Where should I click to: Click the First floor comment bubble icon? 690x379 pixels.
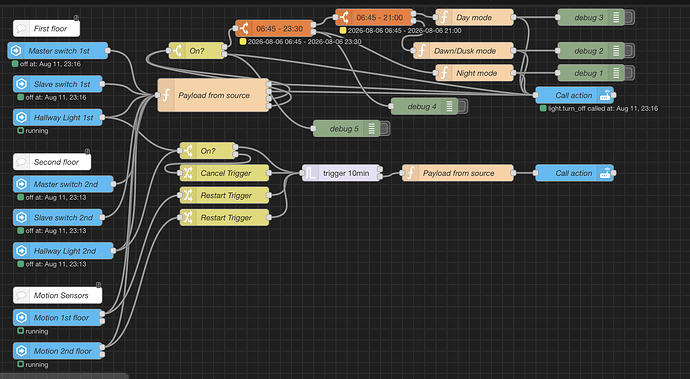pyautogui.click(x=21, y=29)
